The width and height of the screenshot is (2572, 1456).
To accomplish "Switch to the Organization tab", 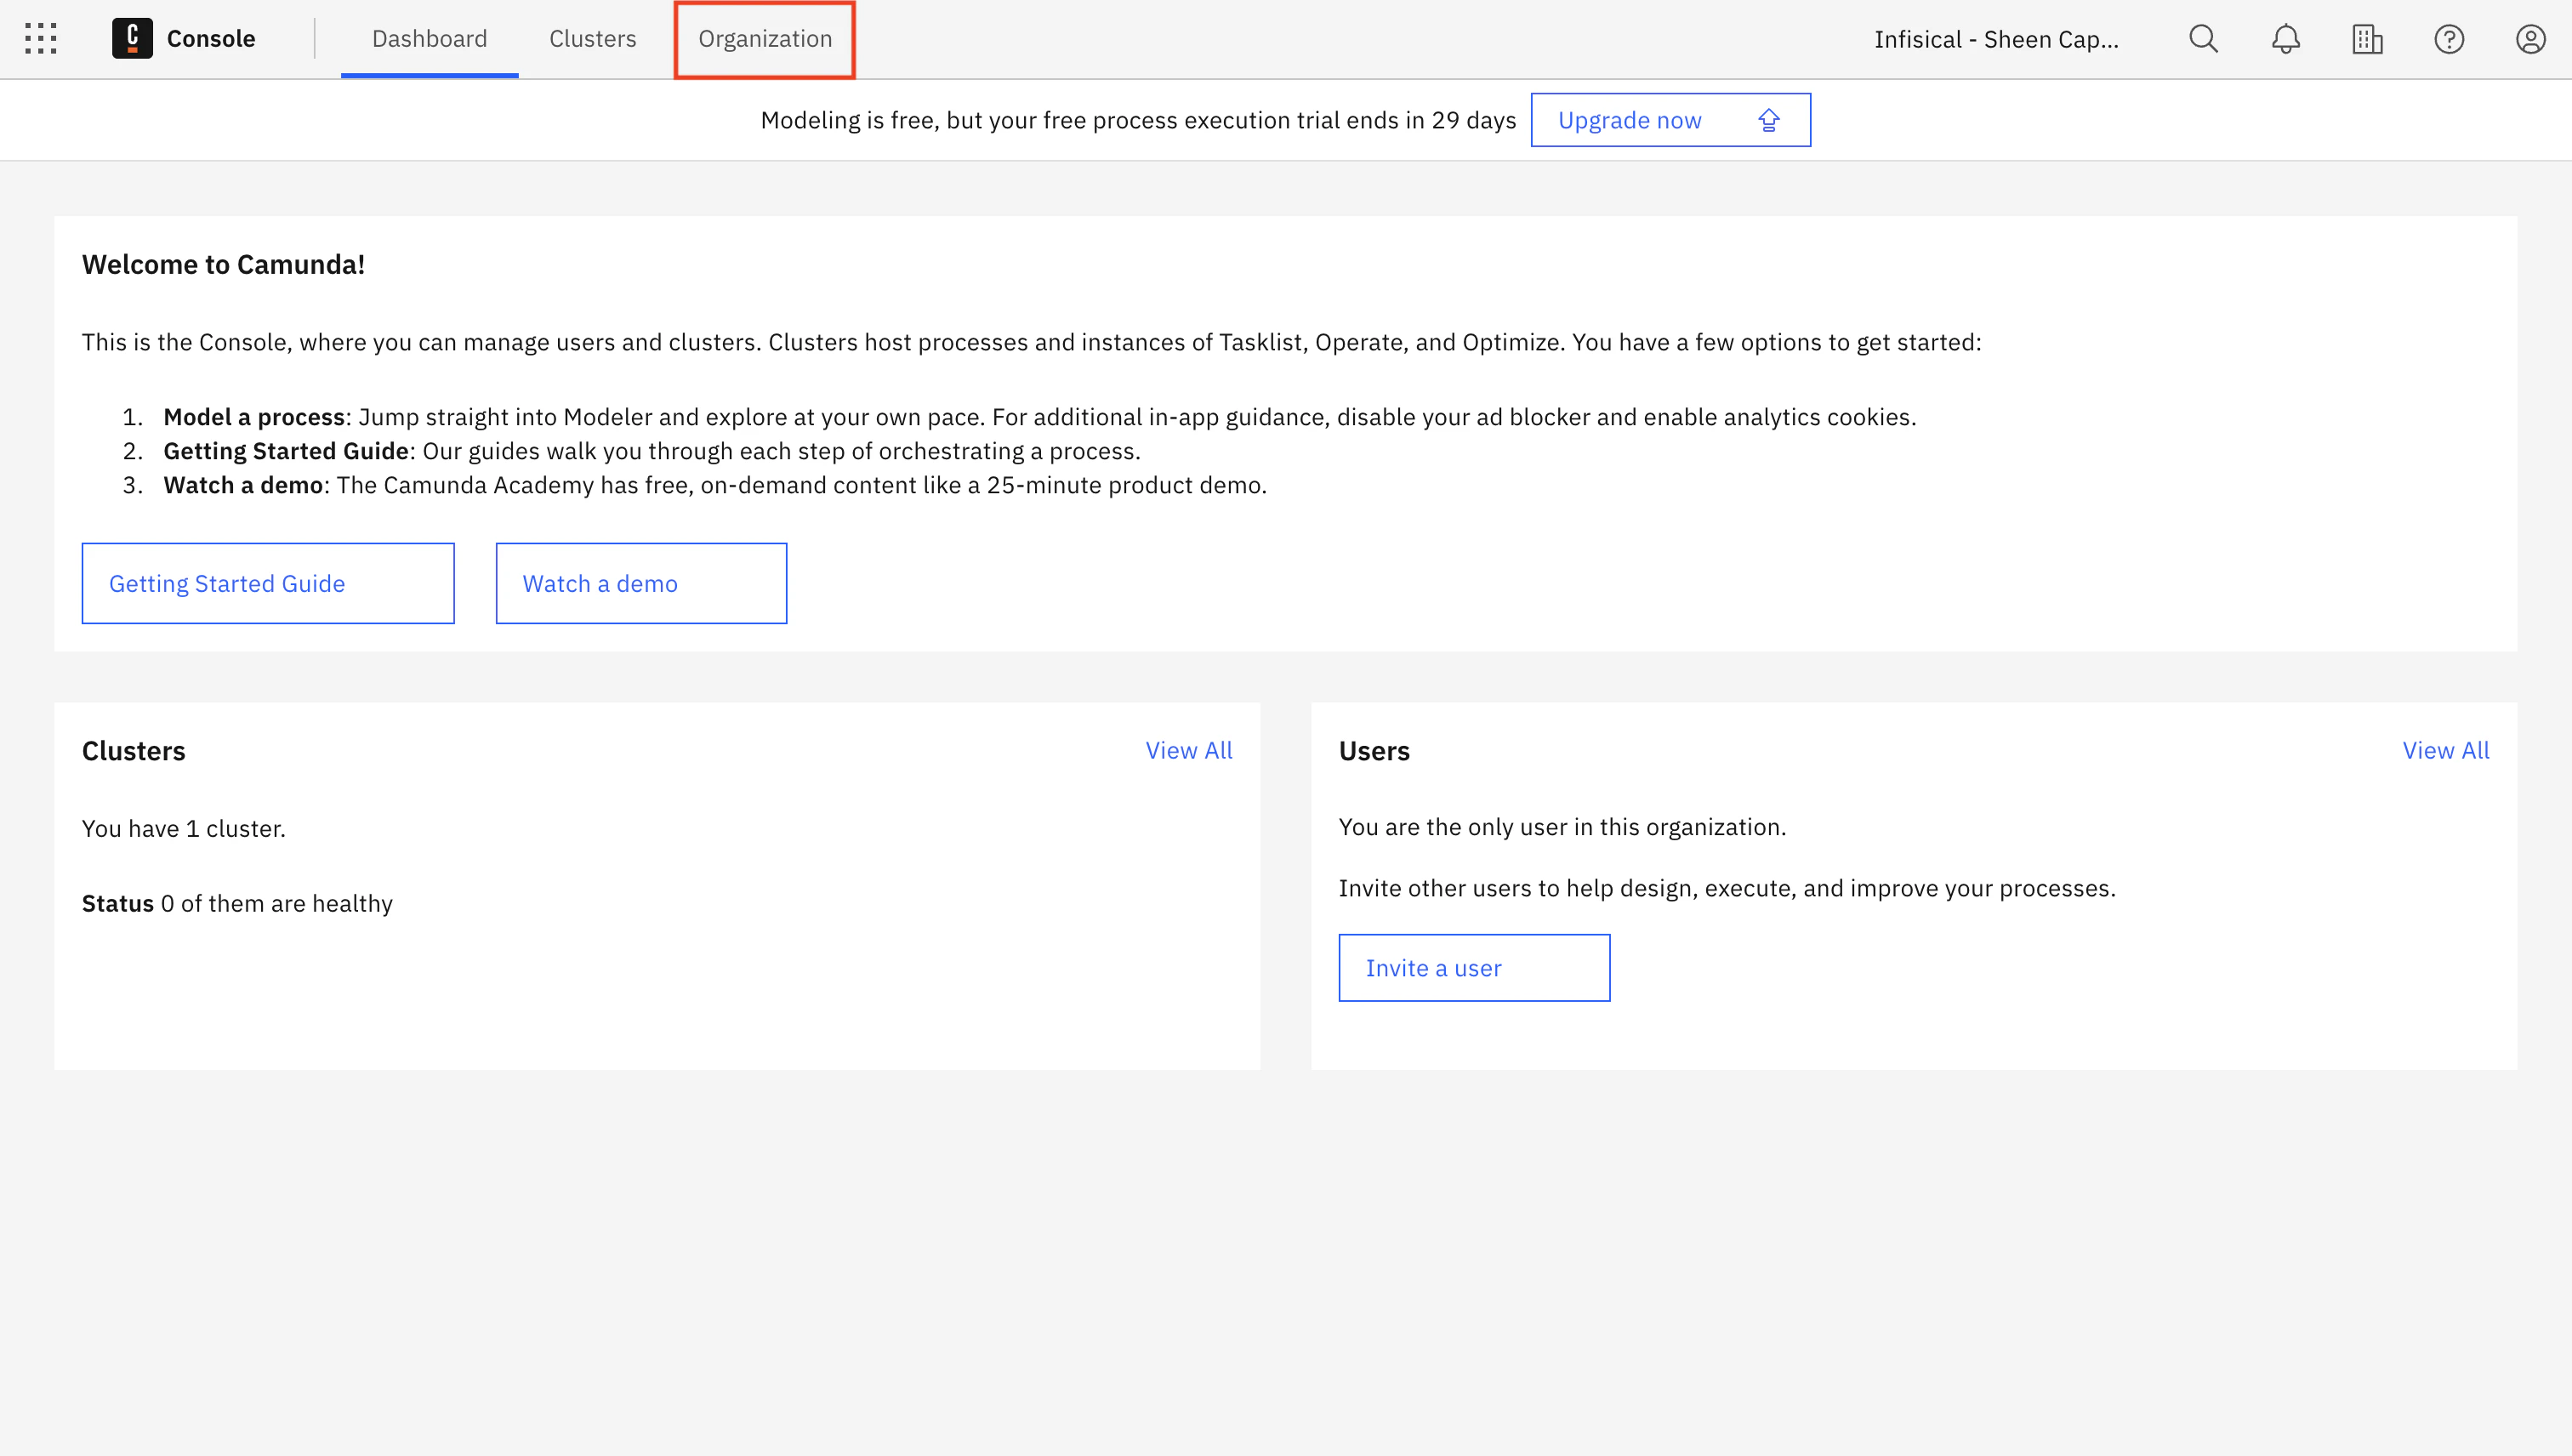I will tap(765, 39).
